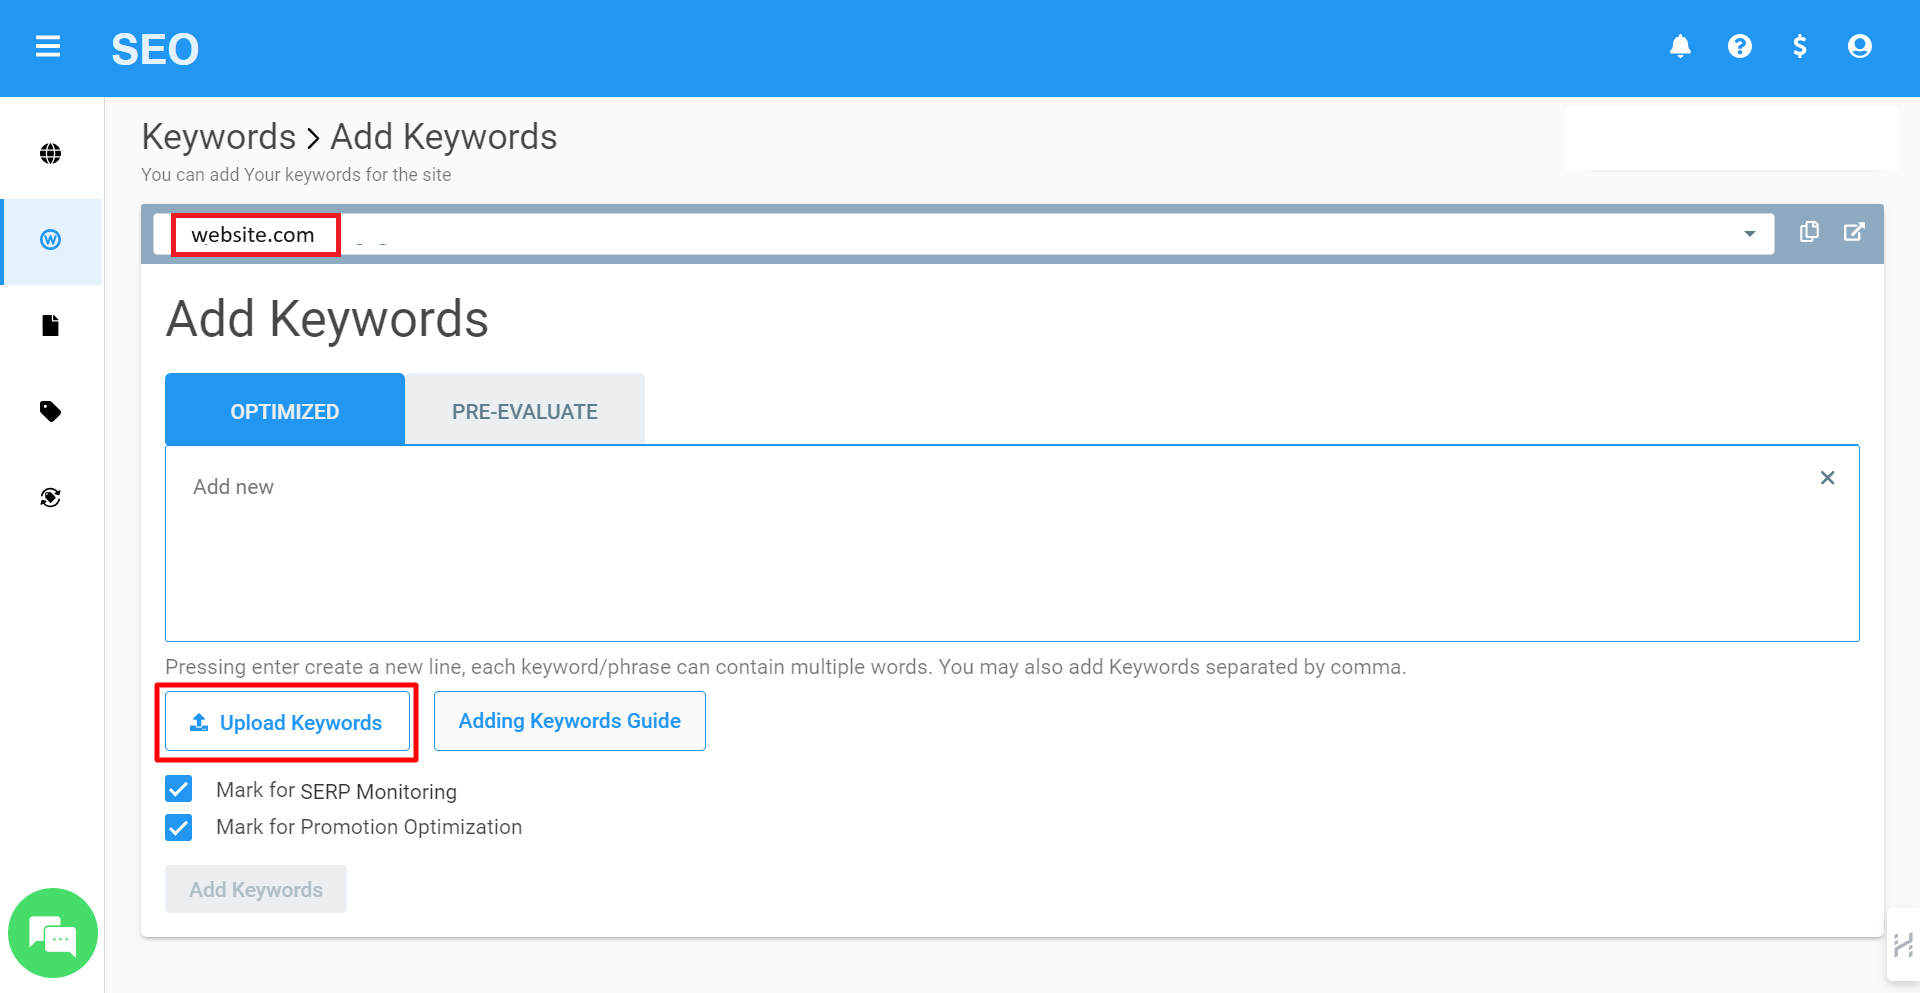Image resolution: width=1920 pixels, height=993 pixels.
Task: Toggle Mark for Promotion Optimization checkbox
Action: click(x=179, y=827)
